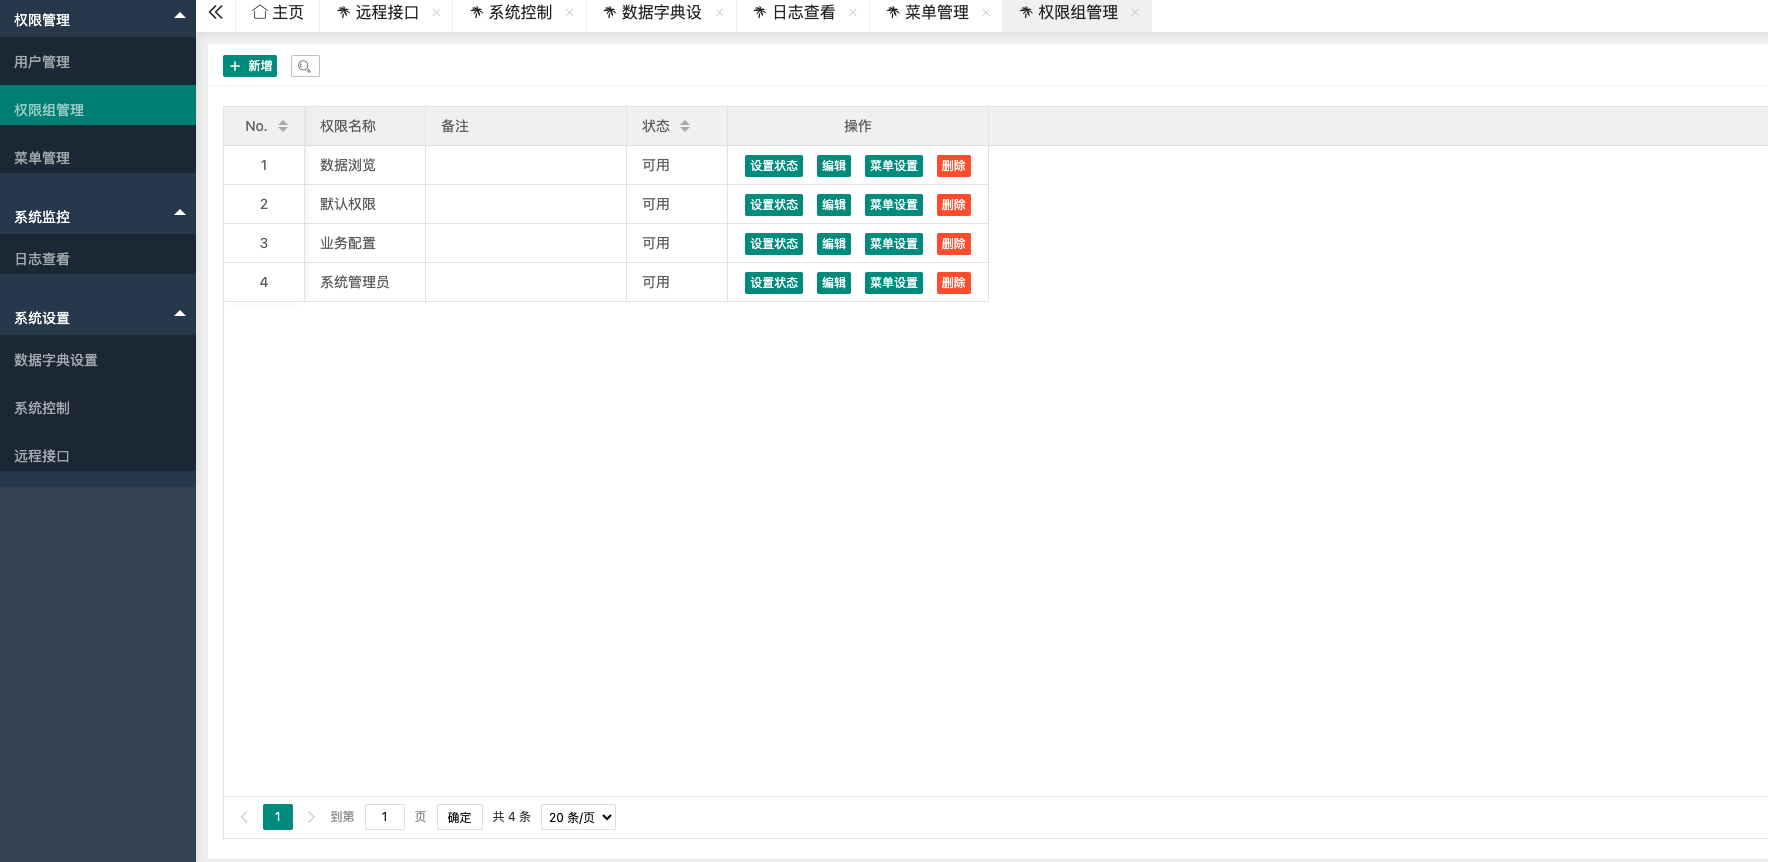This screenshot has width=1768, height=862.
Task: Sort table by 状态 column arrows
Action: pyautogui.click(x=685, y=126)
